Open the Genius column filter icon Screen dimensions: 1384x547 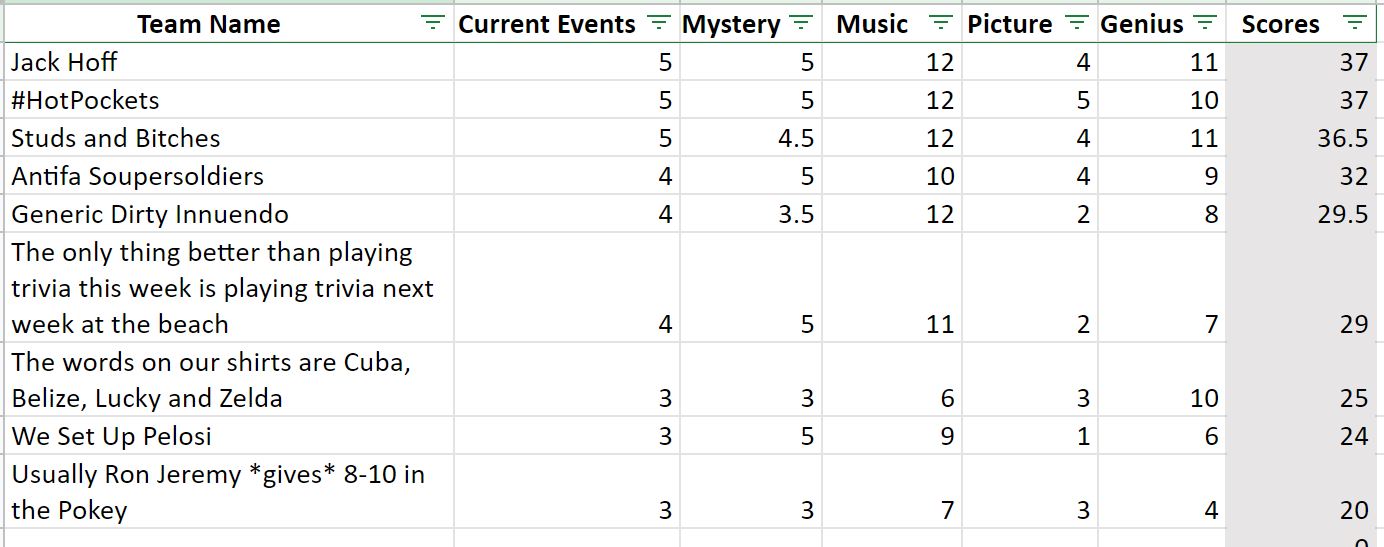pos(1205,23)
